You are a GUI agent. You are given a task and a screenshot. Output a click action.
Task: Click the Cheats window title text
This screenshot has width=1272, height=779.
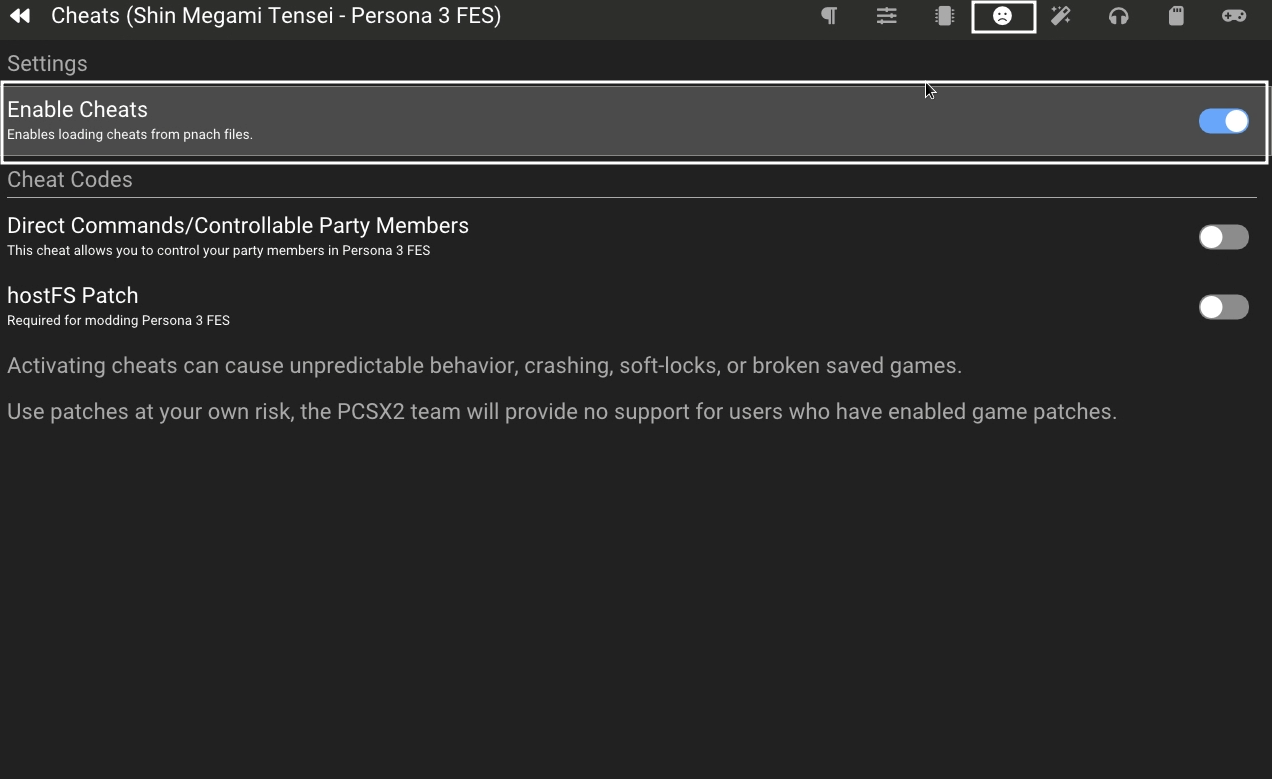click(x=277, y=15)
